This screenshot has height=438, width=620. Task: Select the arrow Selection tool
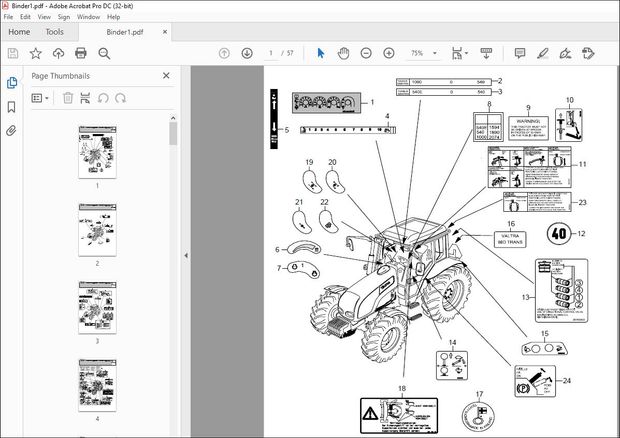tap(321, 53)
